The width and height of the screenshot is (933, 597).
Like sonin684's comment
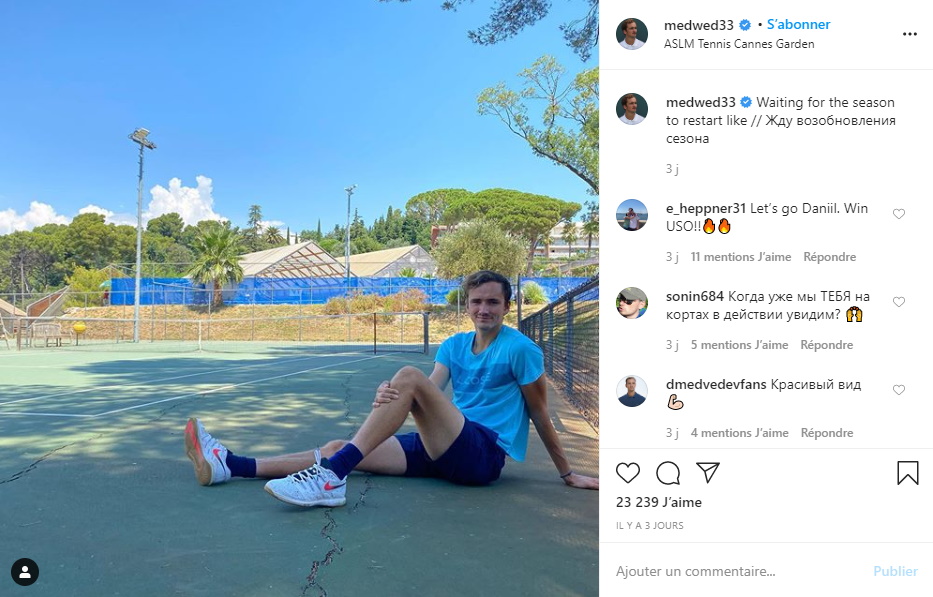click(898, 302)
